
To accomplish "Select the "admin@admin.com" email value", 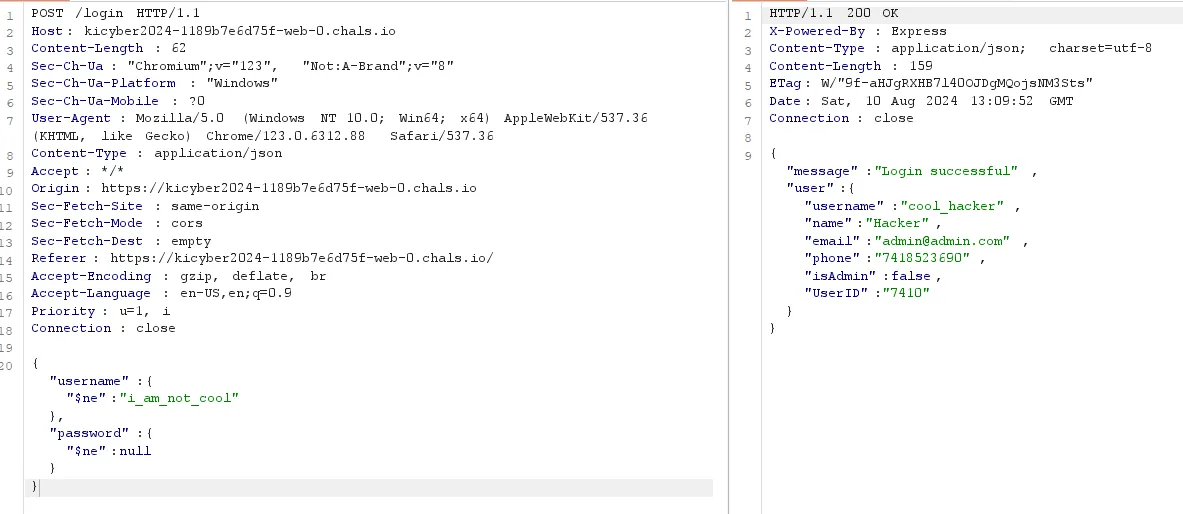I will 942,241.
